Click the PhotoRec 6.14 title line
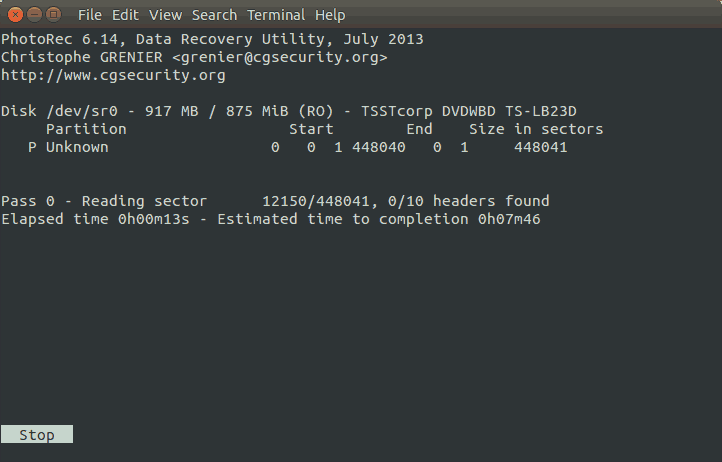The height and width of the screenshot is (462, 722). pyautogui.click(x=212, y=39)
